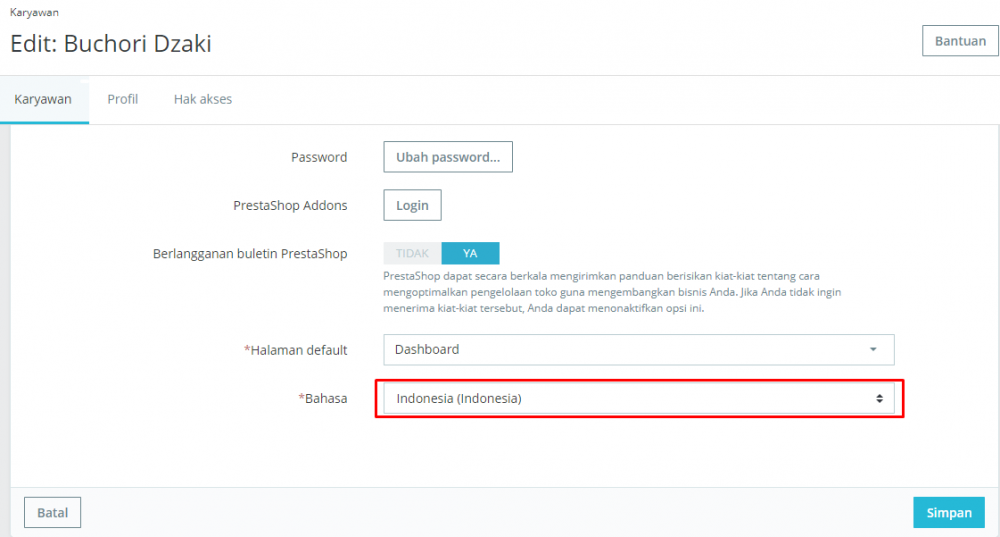1000x537 pixels.
Task: Click the Edit: Buchori Dzaki page title
Action: (x=111, y=44)
